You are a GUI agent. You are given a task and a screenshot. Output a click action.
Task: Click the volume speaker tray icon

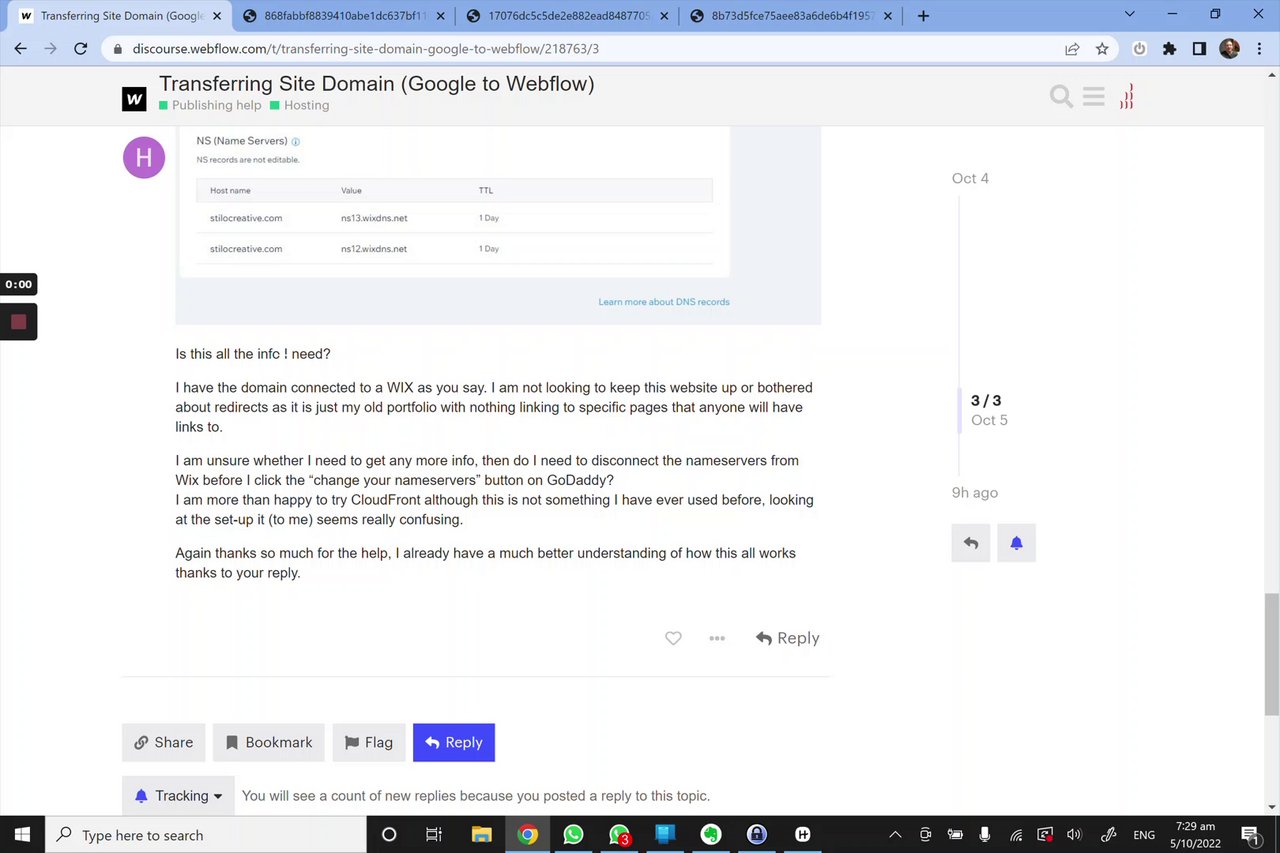1075,835
